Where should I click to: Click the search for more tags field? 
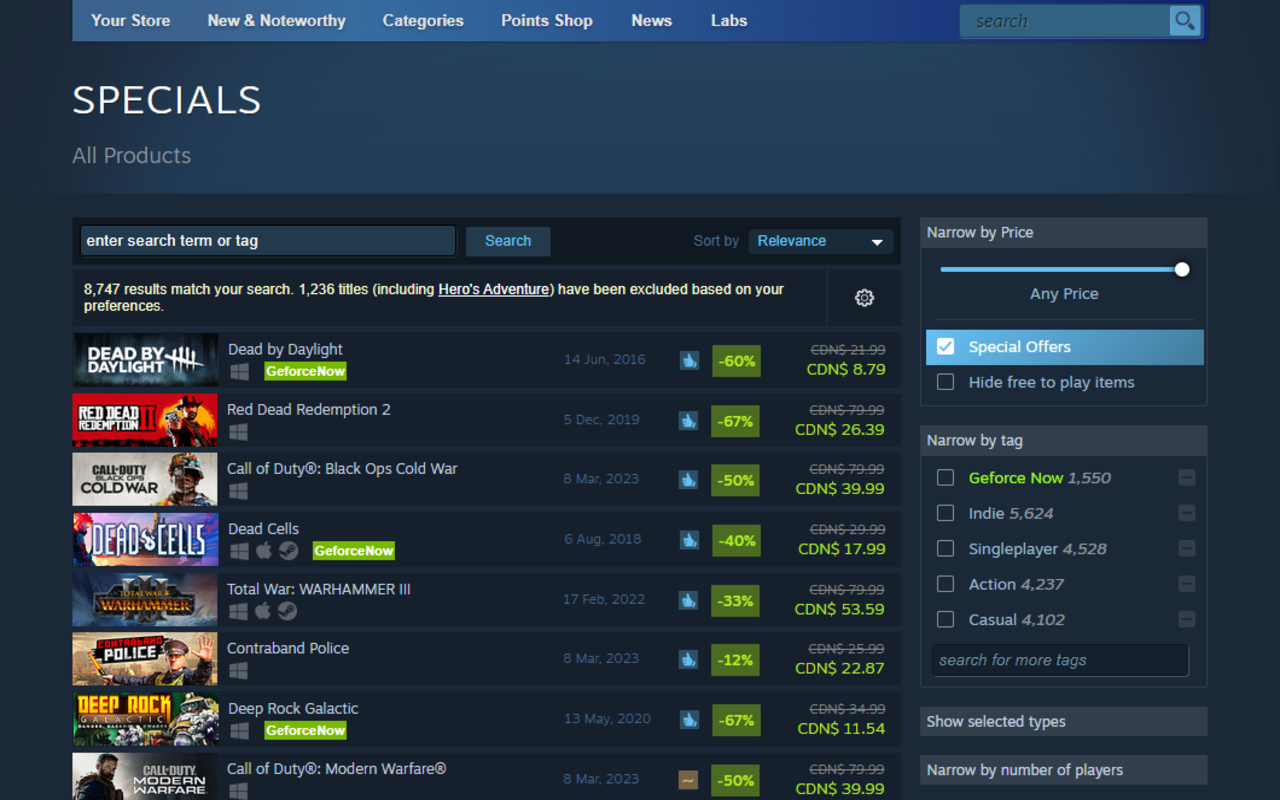point(1060,660)
